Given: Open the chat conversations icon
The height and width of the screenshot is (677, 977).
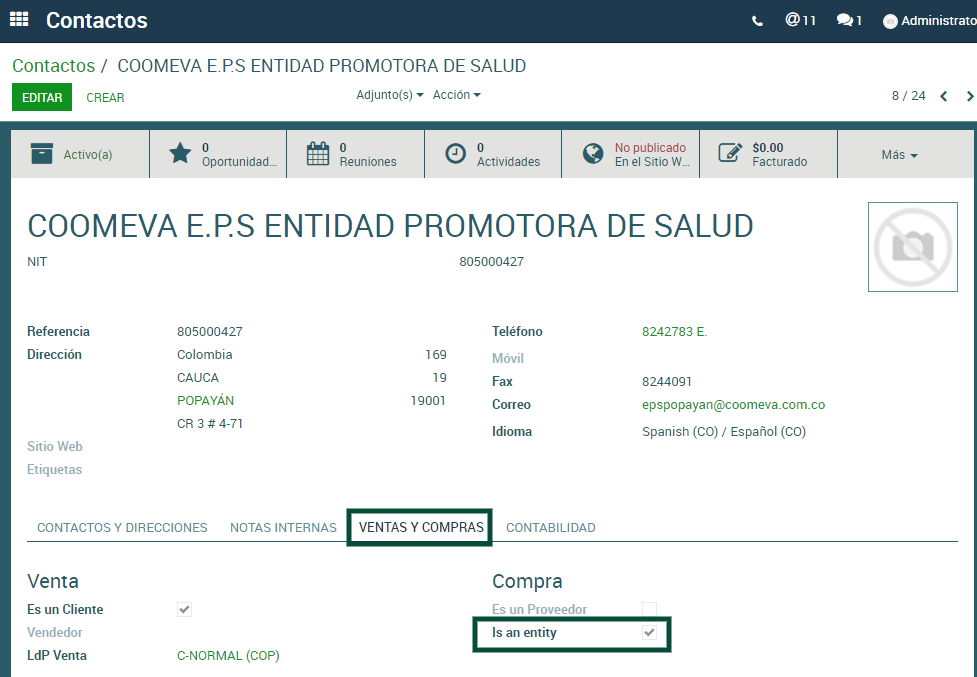Looking at the screenshot, I should coord(849,20).
